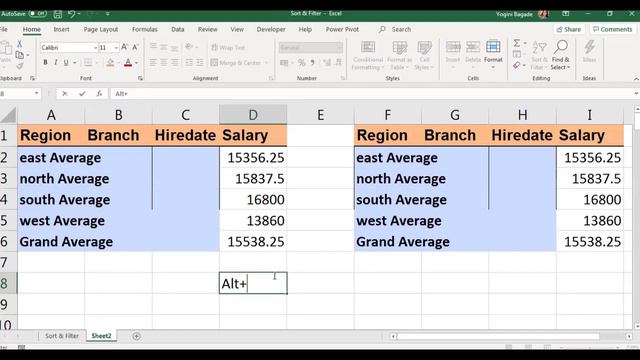Click the Fill icon in Editing group

[517, 54]
